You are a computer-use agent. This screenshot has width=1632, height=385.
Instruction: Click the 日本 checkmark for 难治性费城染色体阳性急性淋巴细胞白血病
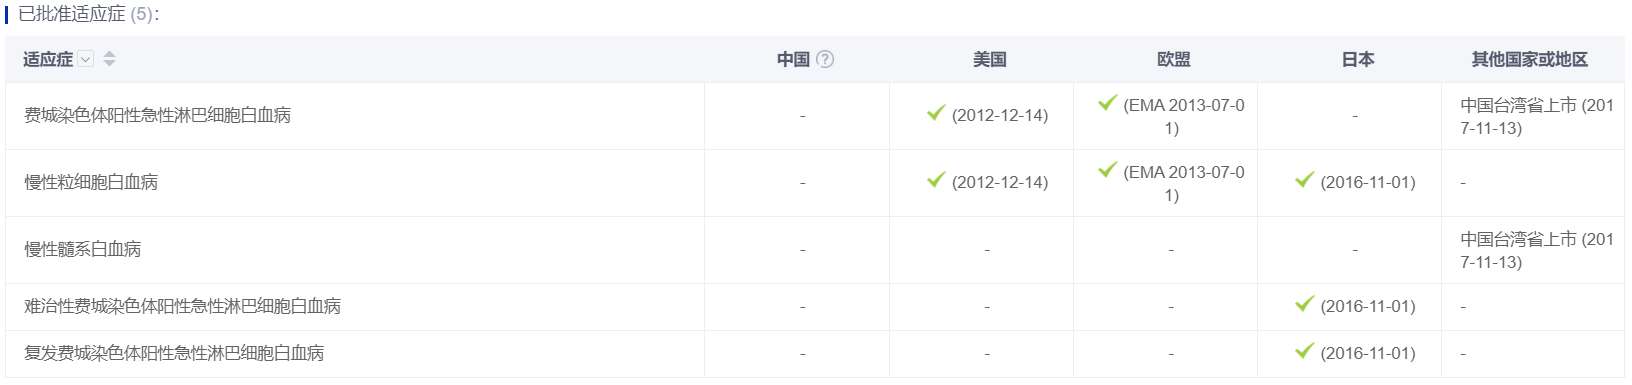click(x=1304, y=304)
